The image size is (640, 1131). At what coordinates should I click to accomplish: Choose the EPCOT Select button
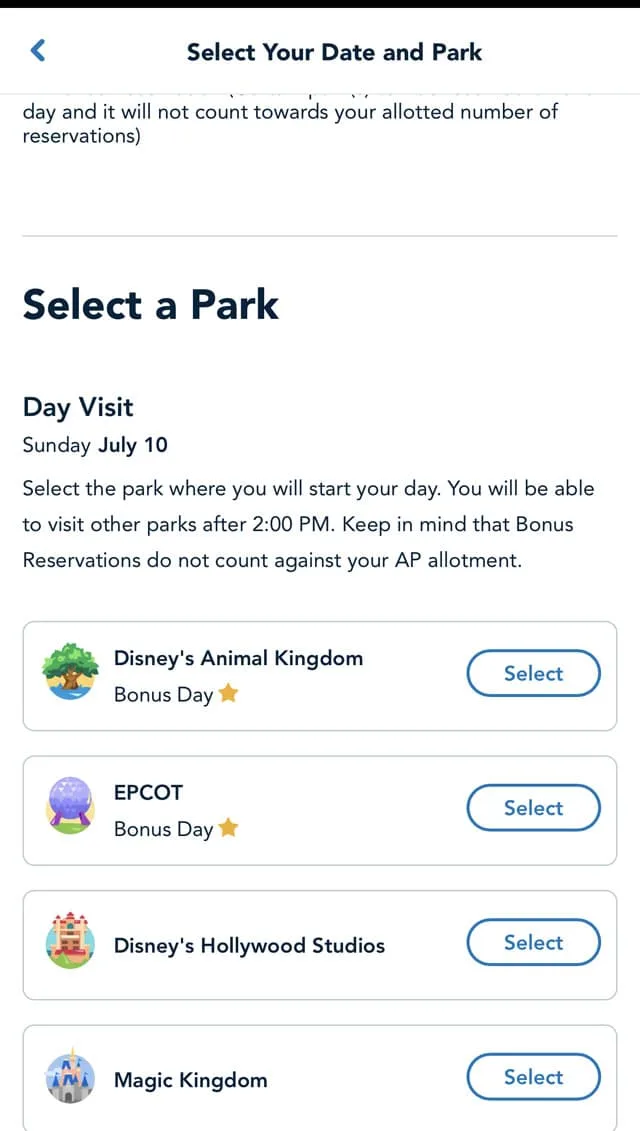533,808
